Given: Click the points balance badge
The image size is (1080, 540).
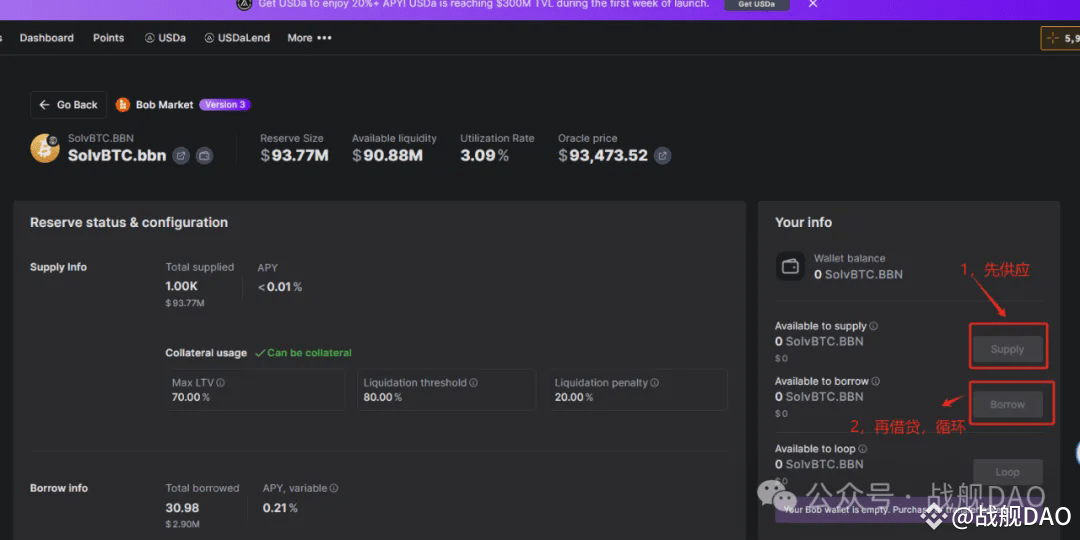Looking at the screenshot, I should click(x=1060, y=39).
